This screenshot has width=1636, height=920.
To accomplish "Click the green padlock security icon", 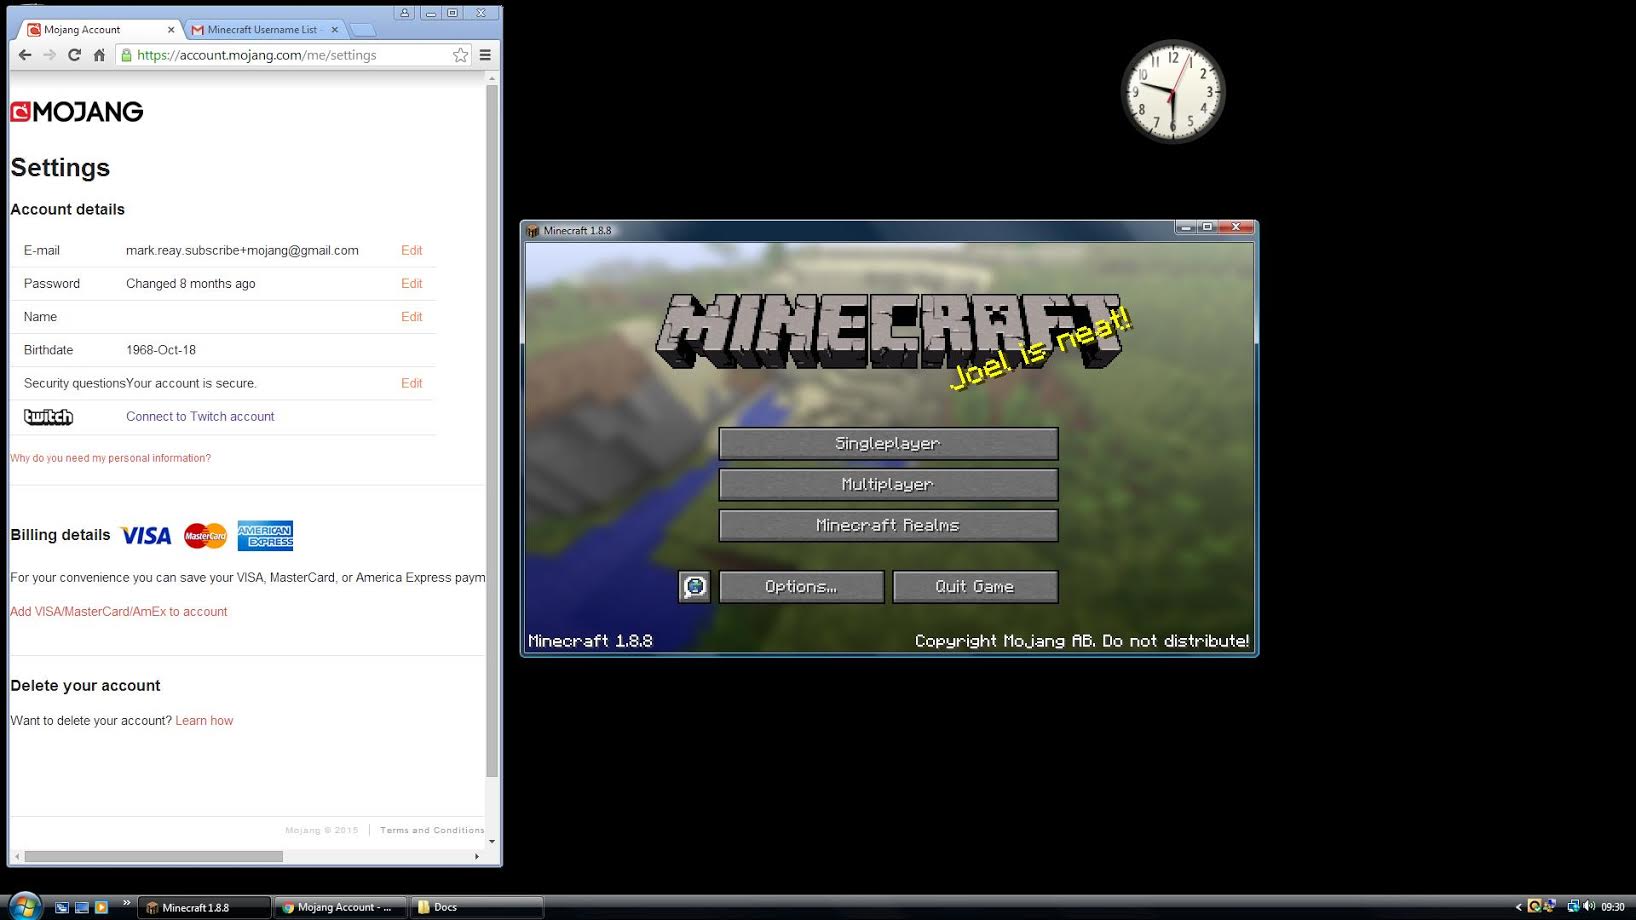I will pos(126,55).
